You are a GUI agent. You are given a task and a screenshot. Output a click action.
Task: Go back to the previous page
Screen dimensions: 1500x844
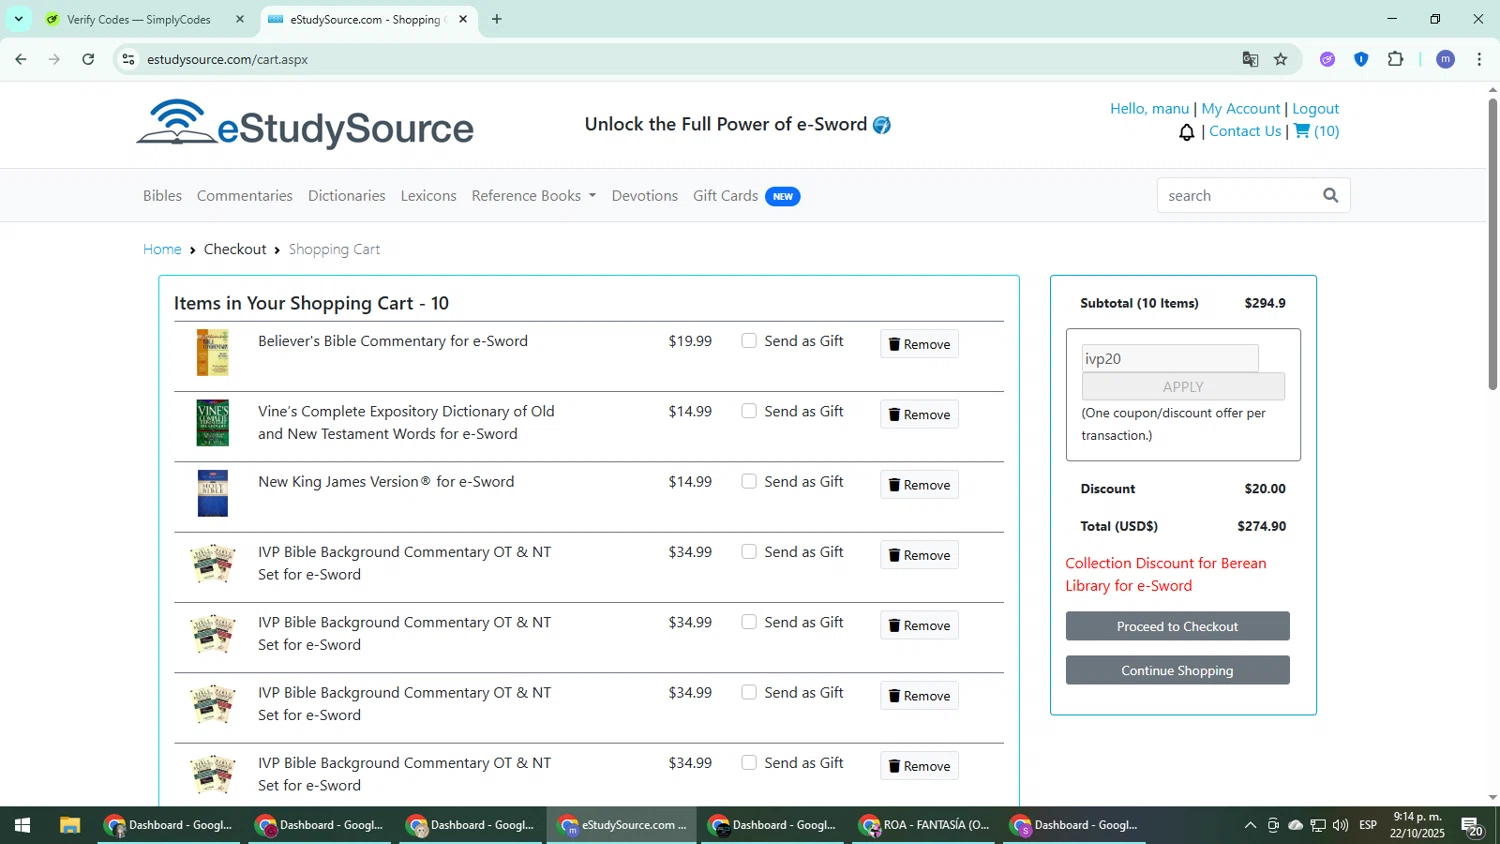click(21, 59)
